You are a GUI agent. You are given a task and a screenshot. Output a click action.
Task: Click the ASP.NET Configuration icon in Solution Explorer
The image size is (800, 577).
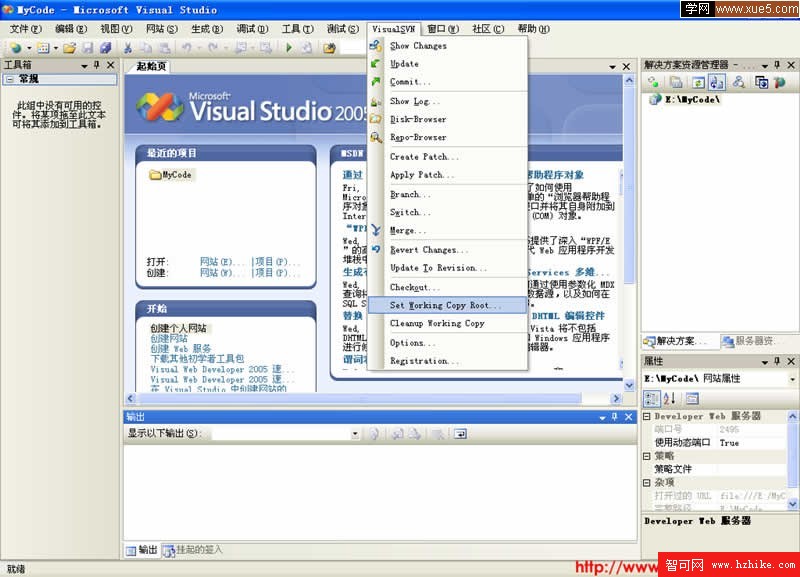tap(779, 82)
